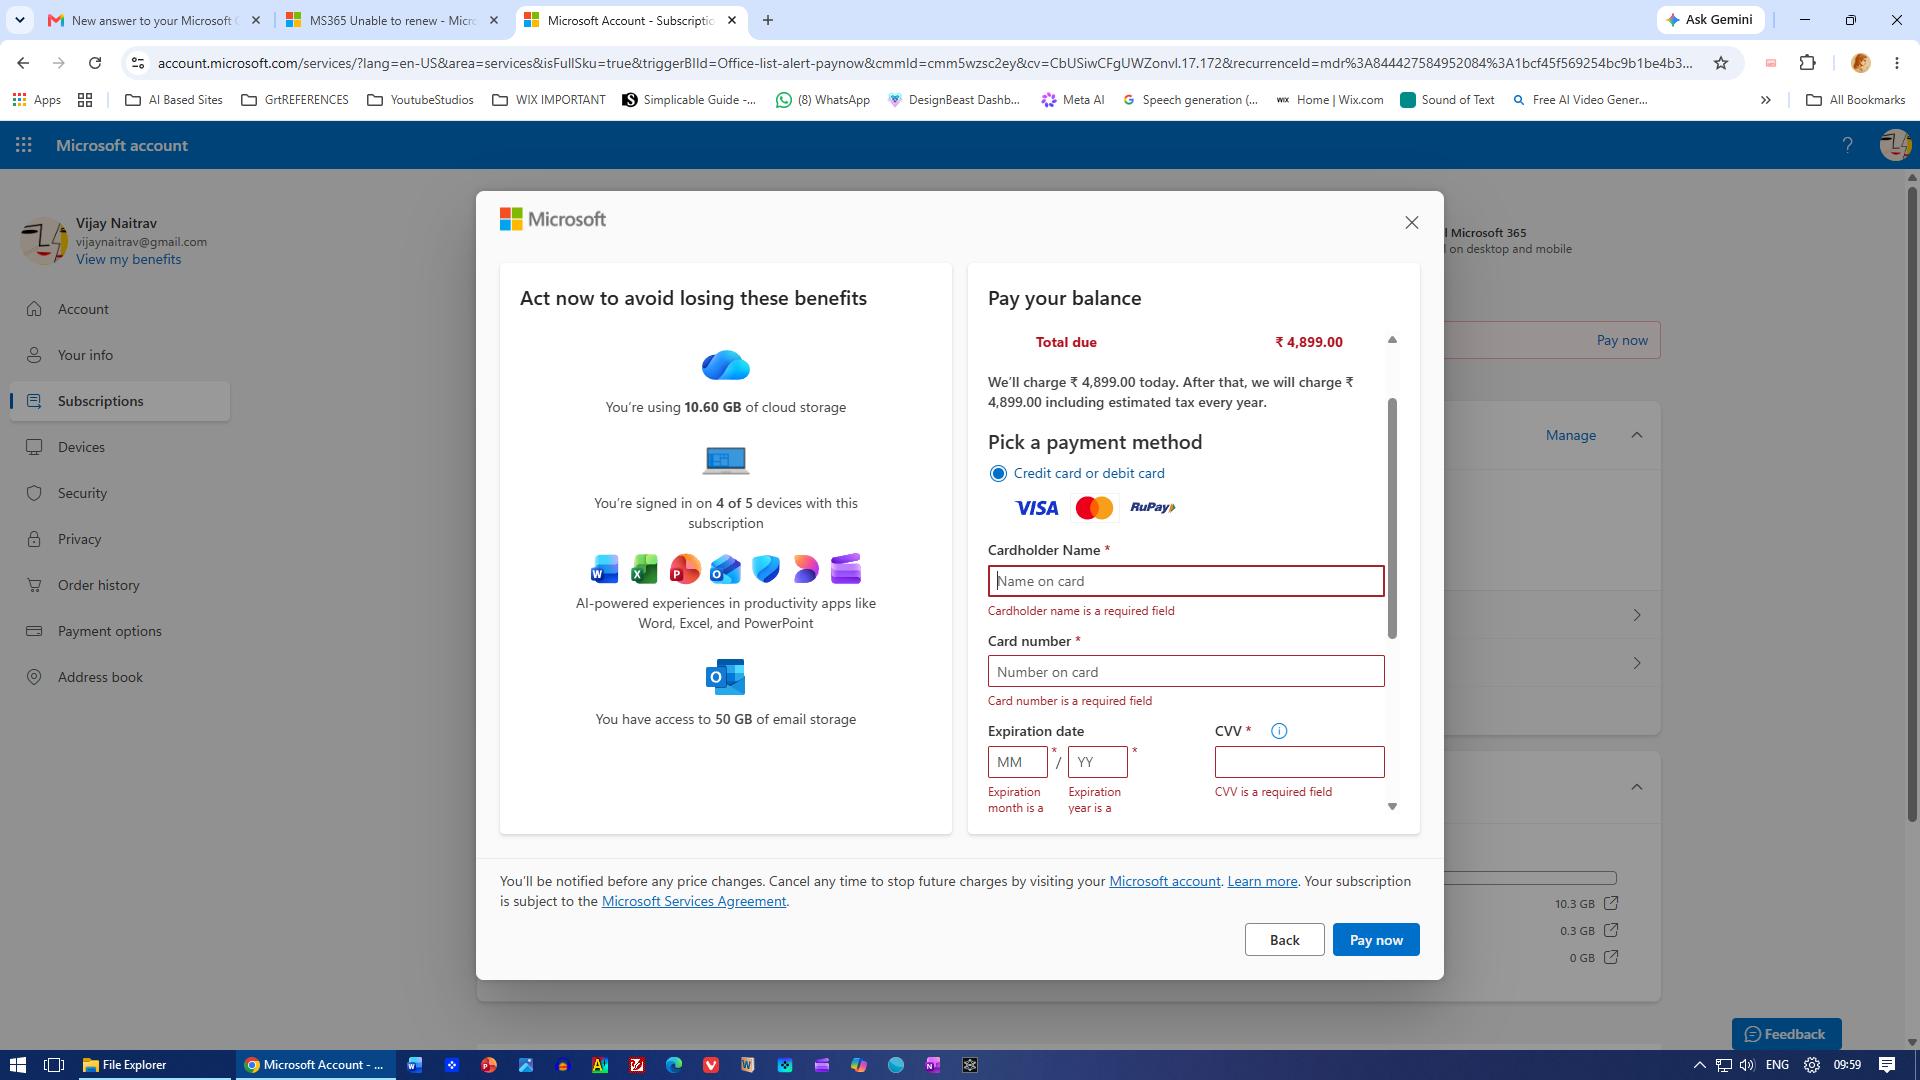Screen dimensions: 1920x1080
Task: Select Subscriptions in the sidebar
Action: (x=120, y=401)
